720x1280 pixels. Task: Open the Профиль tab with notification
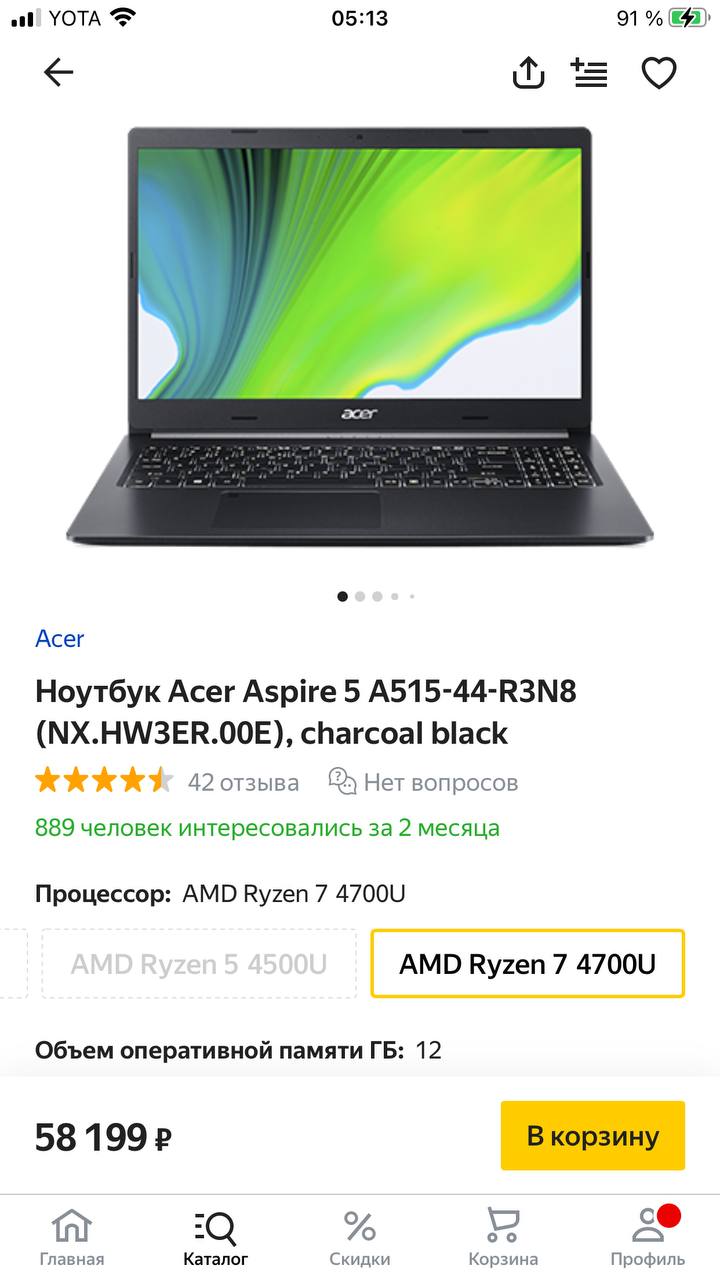coord(648,1237)
